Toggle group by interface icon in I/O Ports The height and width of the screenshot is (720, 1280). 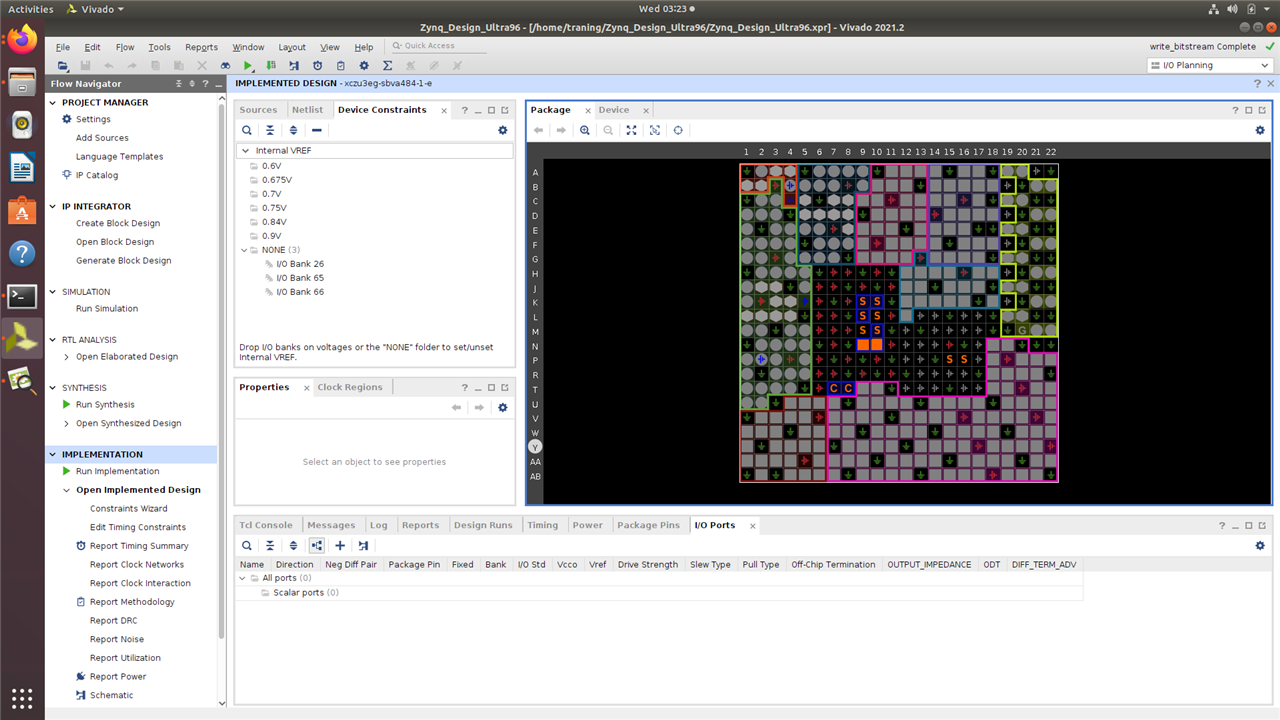[317, 545]
